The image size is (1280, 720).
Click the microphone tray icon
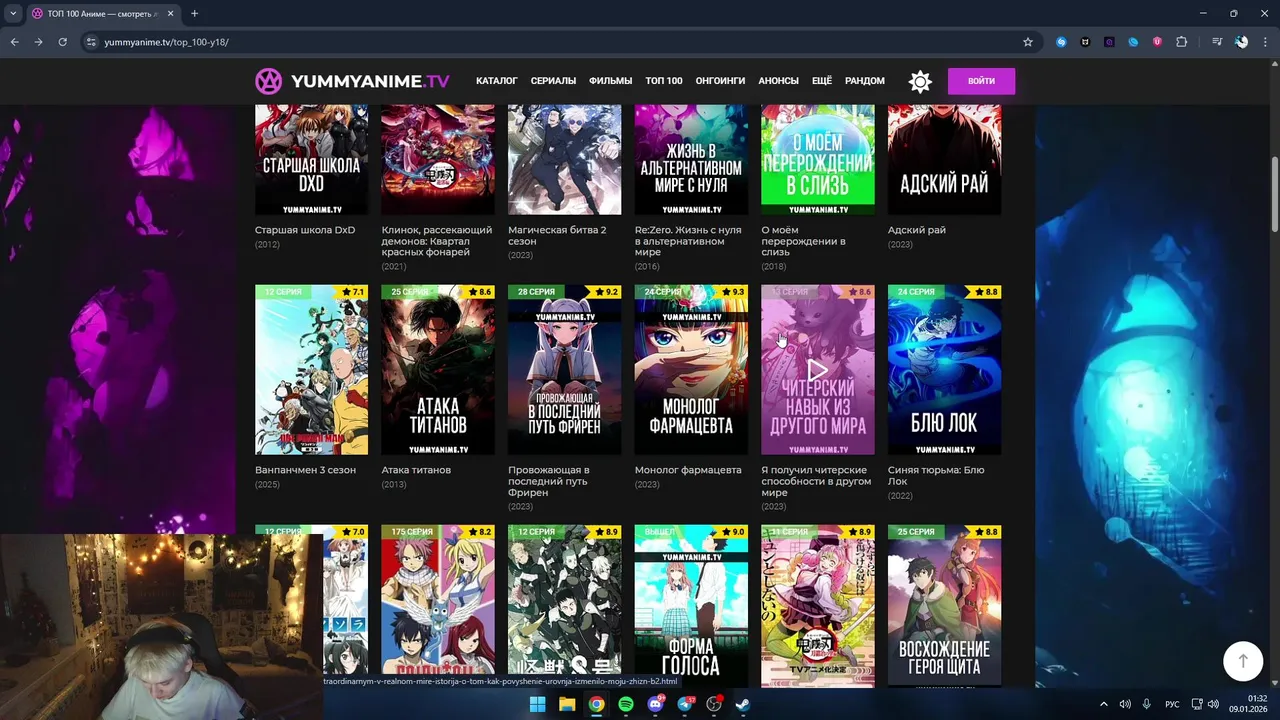tap(1147, 704)
